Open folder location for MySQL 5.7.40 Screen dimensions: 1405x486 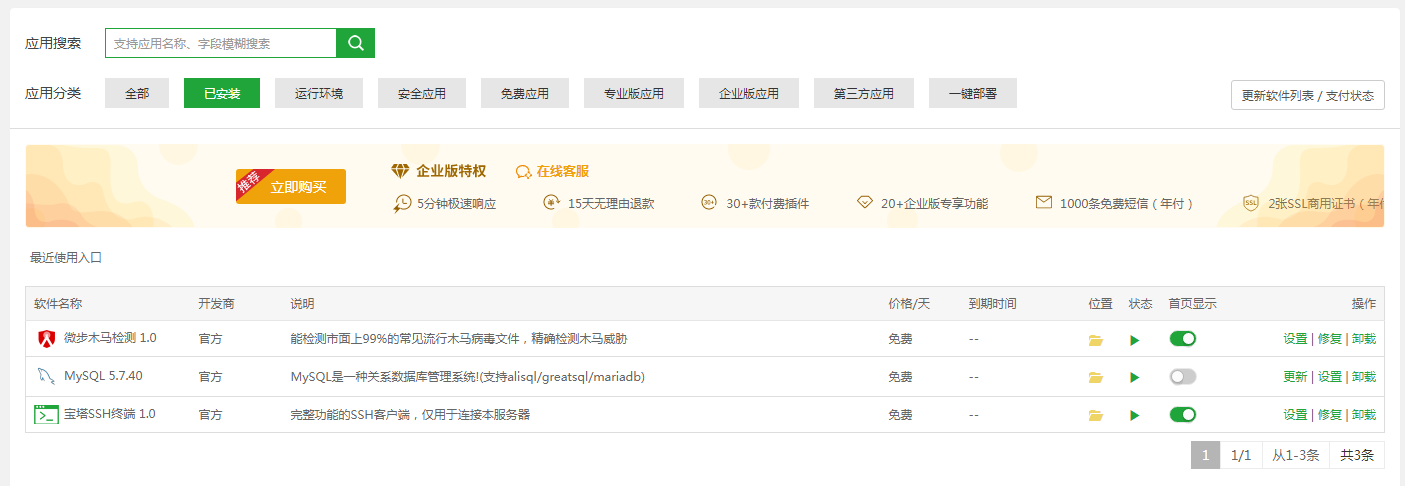pos(1096,378)
